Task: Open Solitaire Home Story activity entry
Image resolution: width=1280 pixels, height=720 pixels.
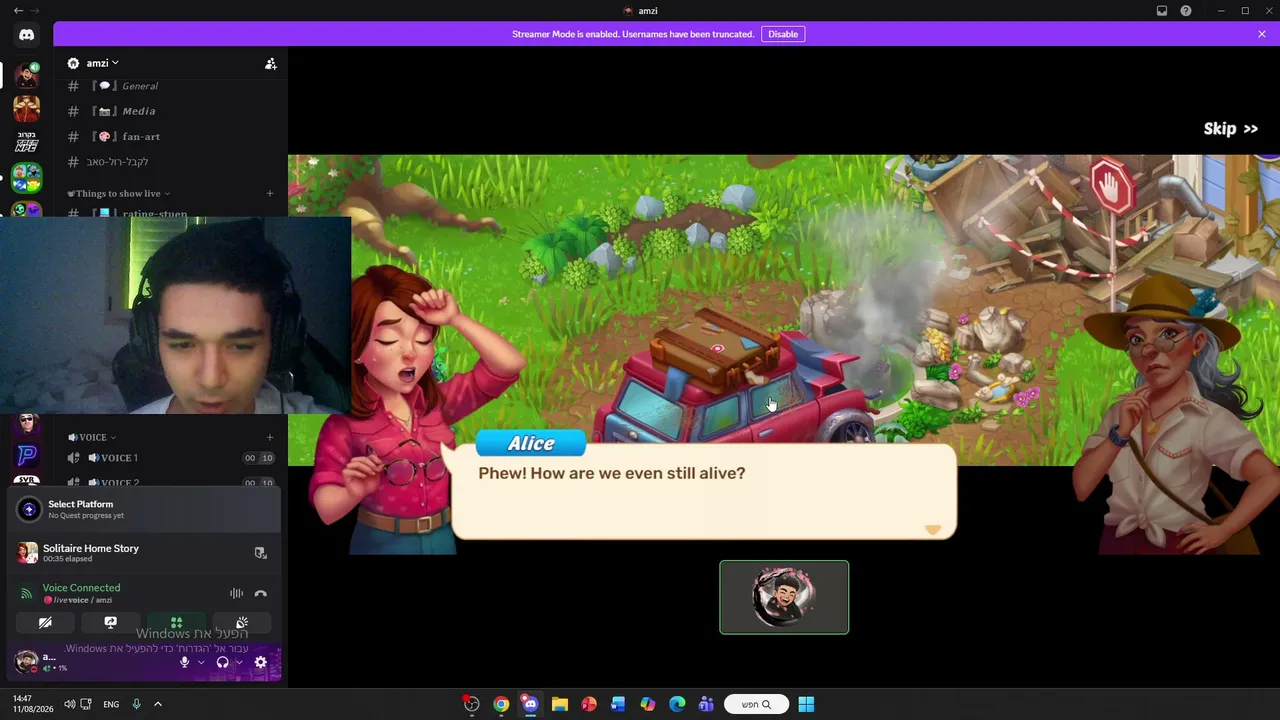Action: (145, 553)
